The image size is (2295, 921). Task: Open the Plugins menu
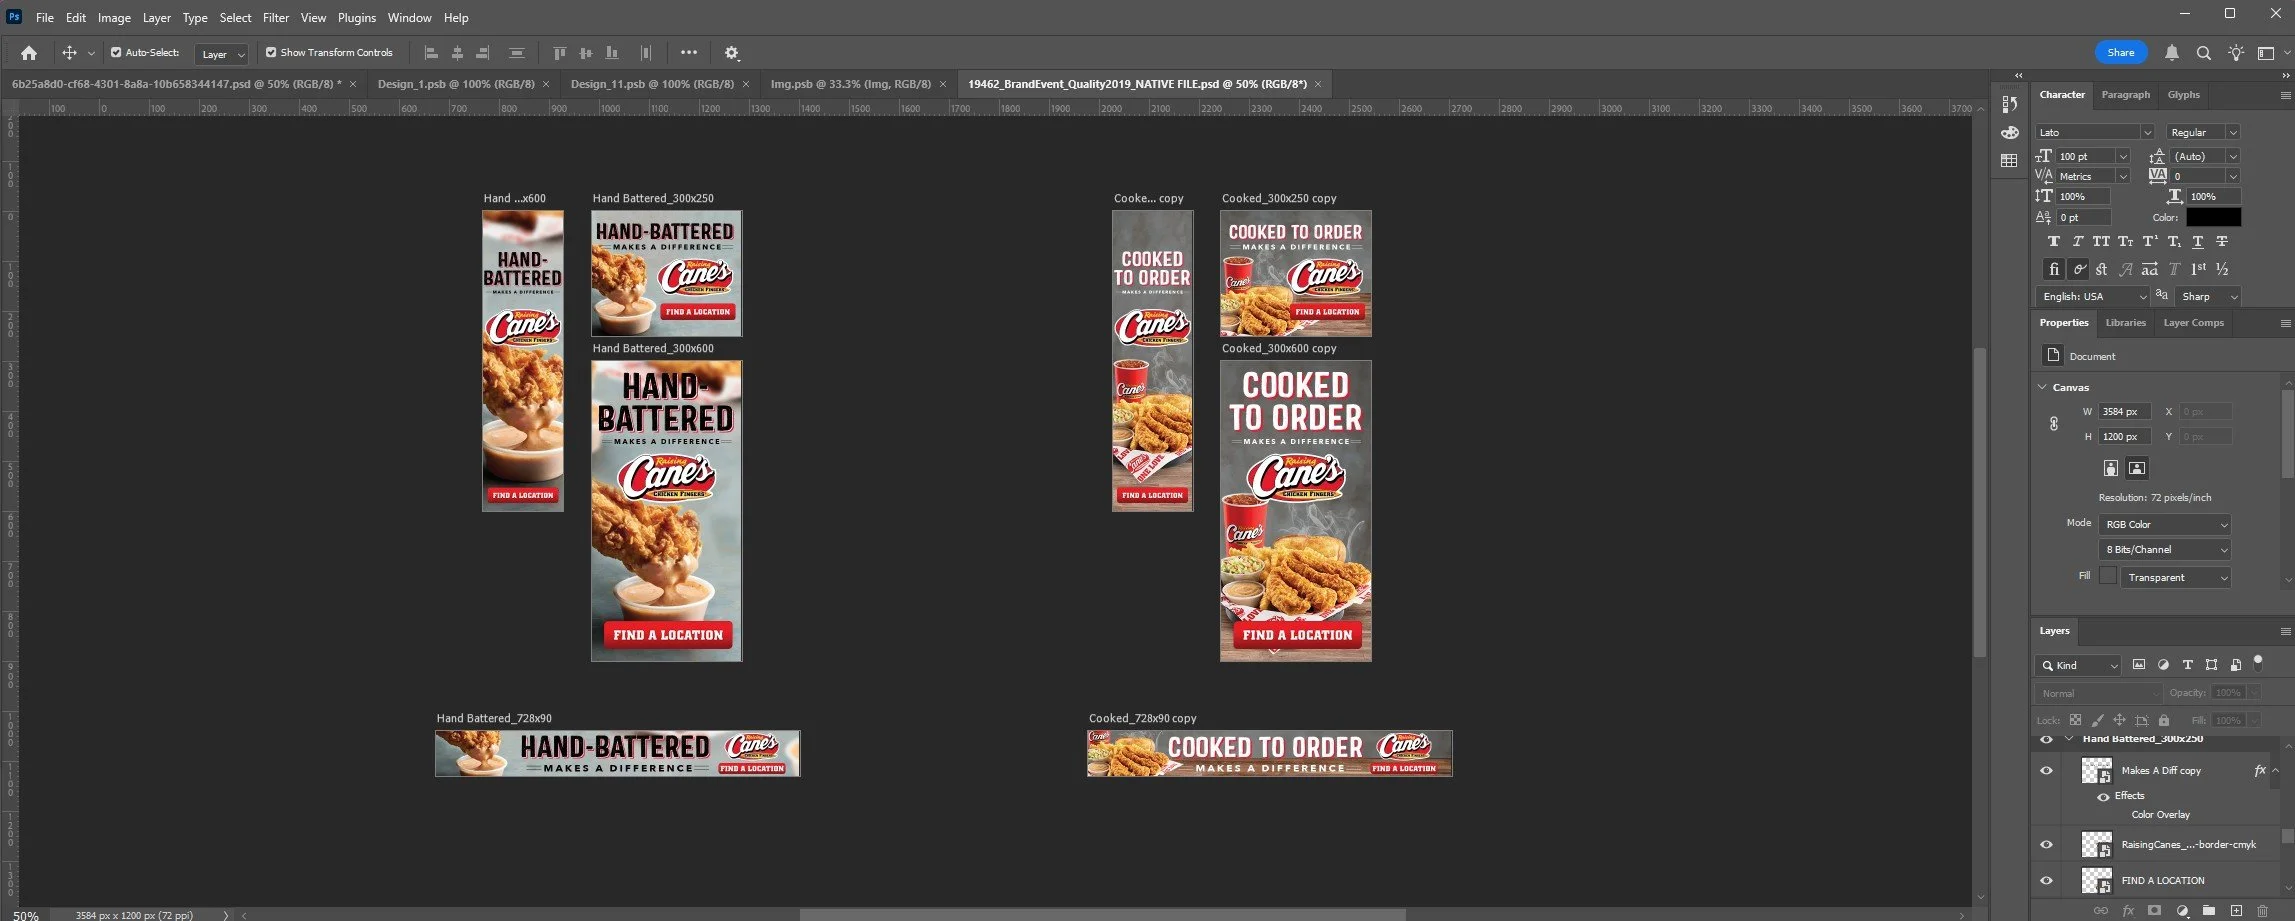(x=357, y=18)
